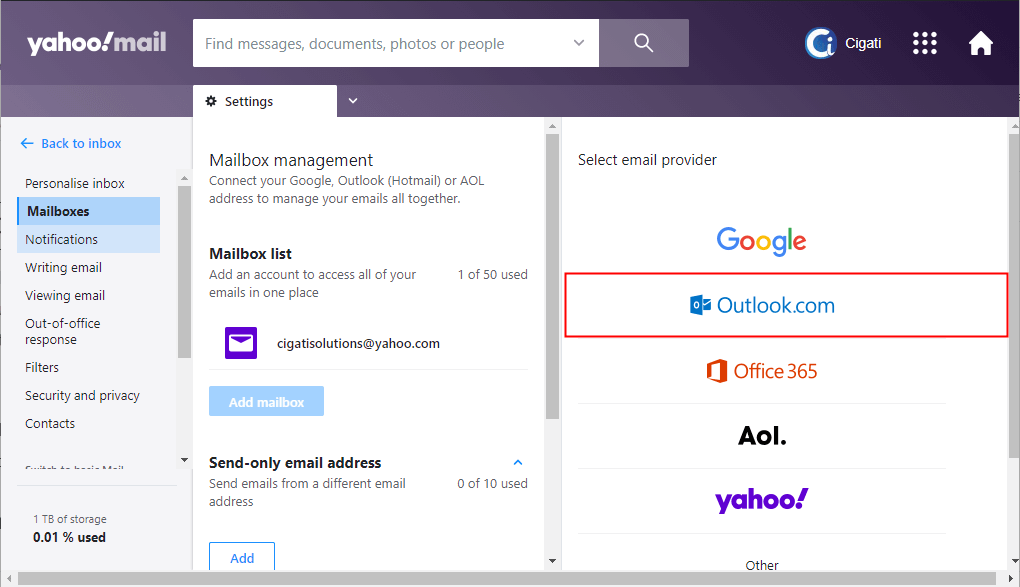The height and width of the screenshot is (587, 1020).
Task: Open the apps grid menu
Action: pos(924,43)
